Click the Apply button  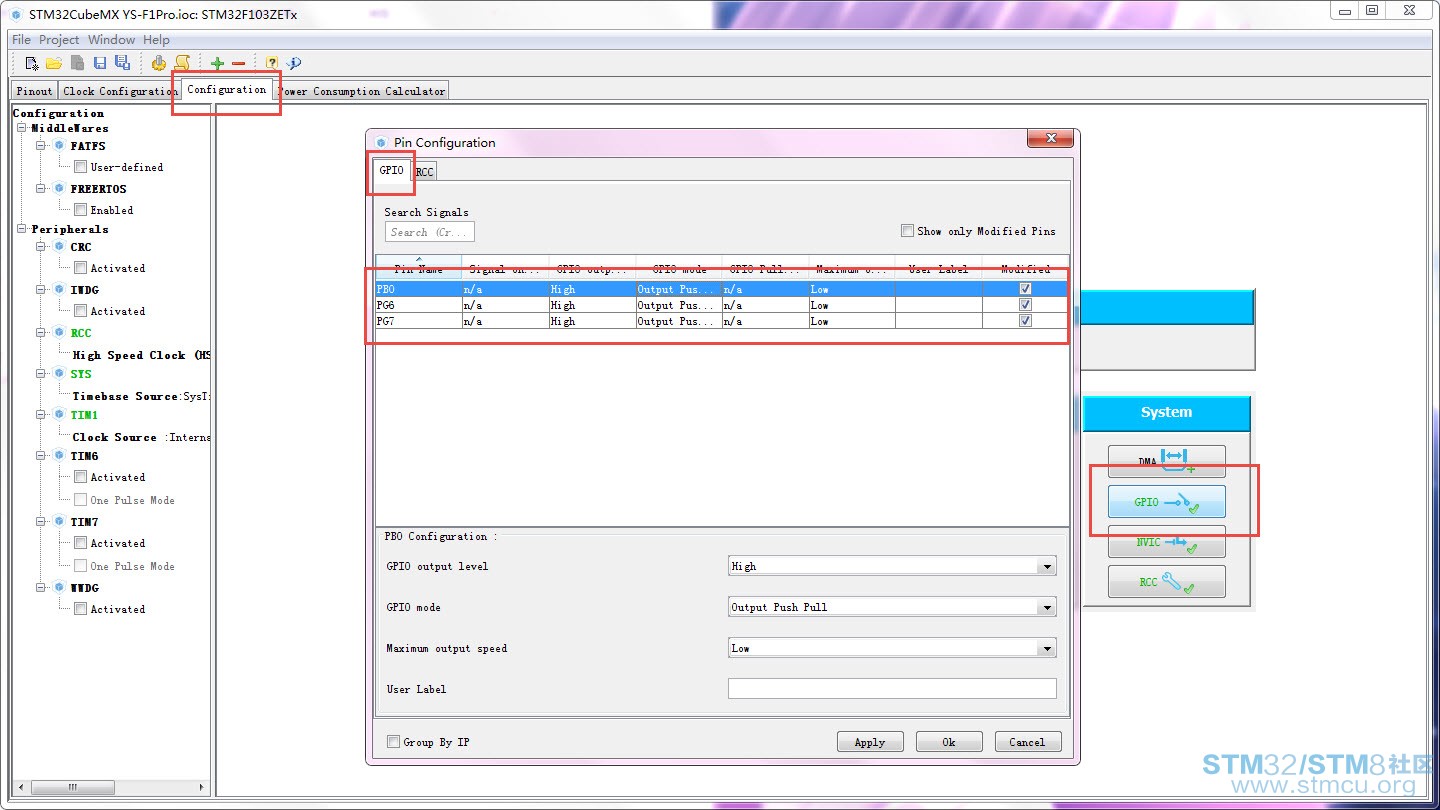pos(870,742)
